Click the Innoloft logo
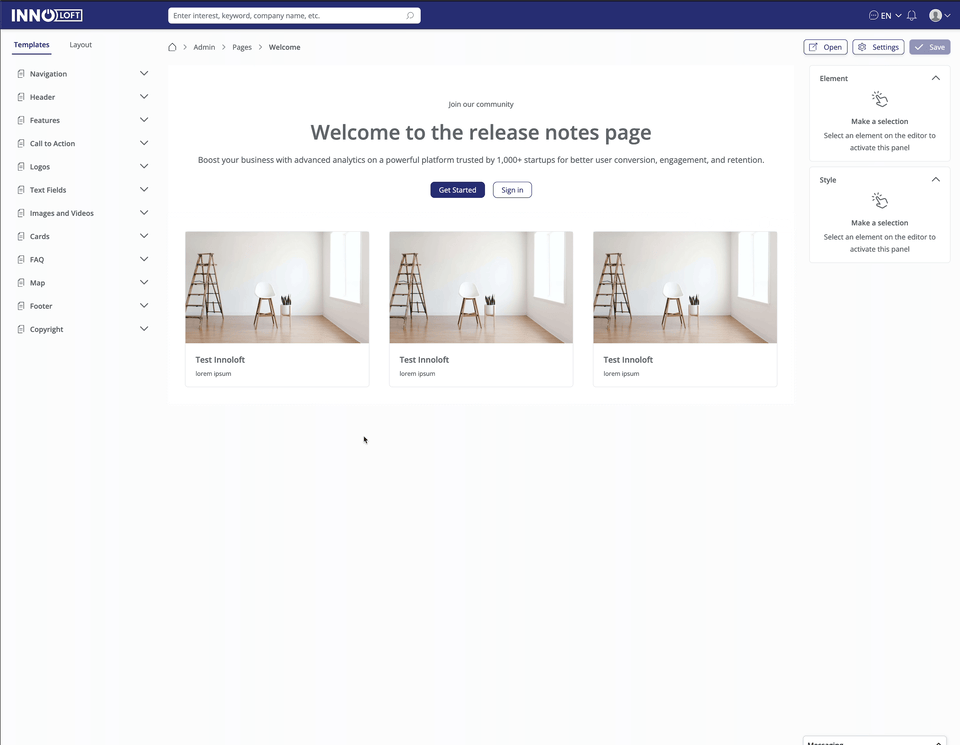 pos(47,15)
